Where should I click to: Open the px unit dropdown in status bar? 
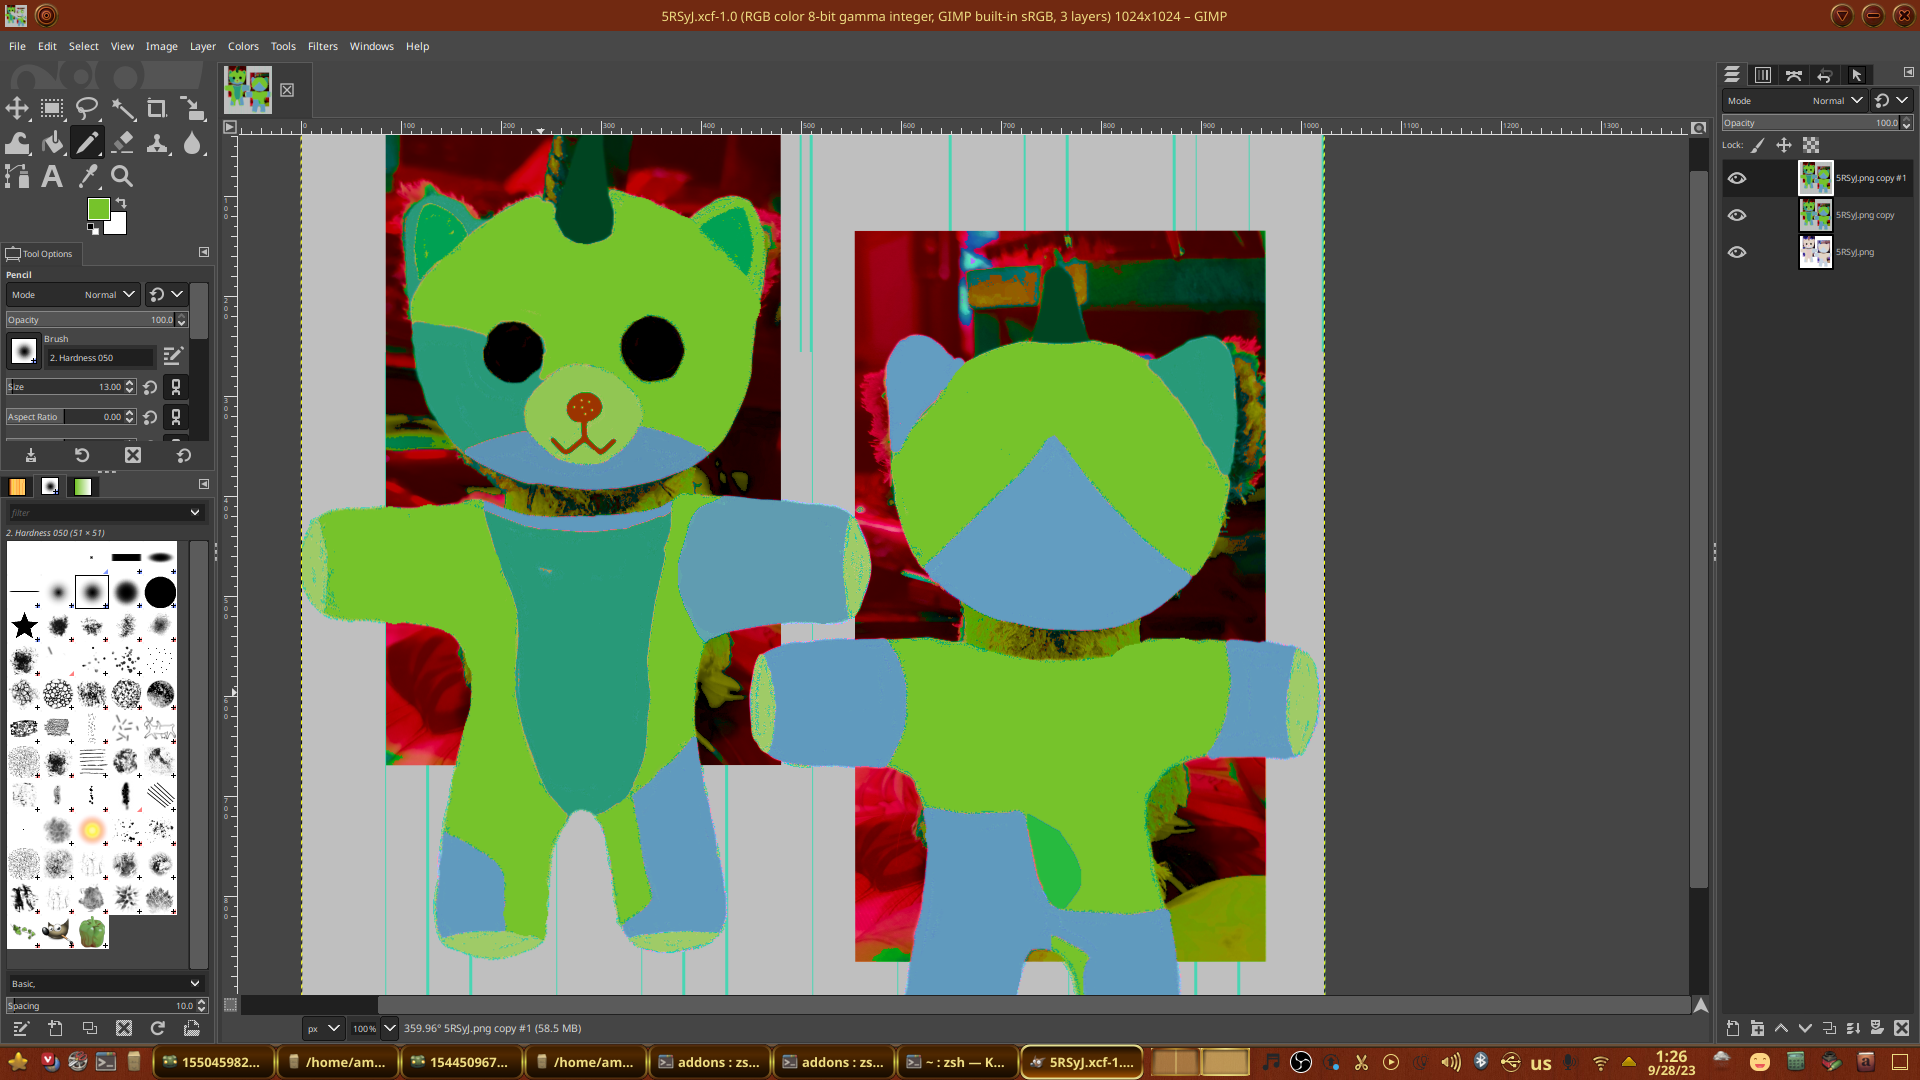(x=323, y=1028)
